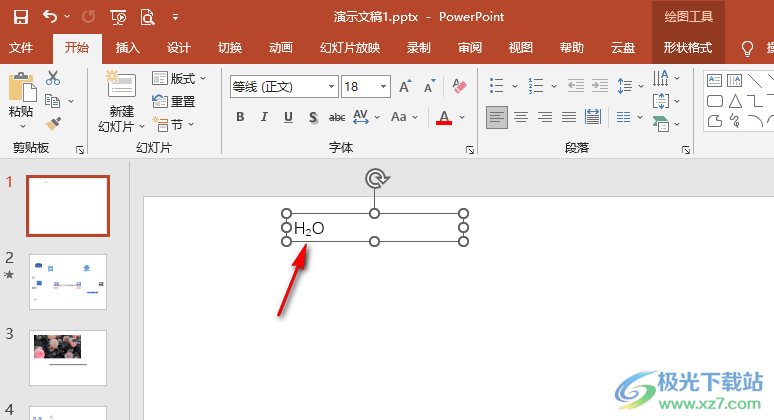Click the rotation handle above the text box
Screen dimensions: 774x420
tap(377, 178)
